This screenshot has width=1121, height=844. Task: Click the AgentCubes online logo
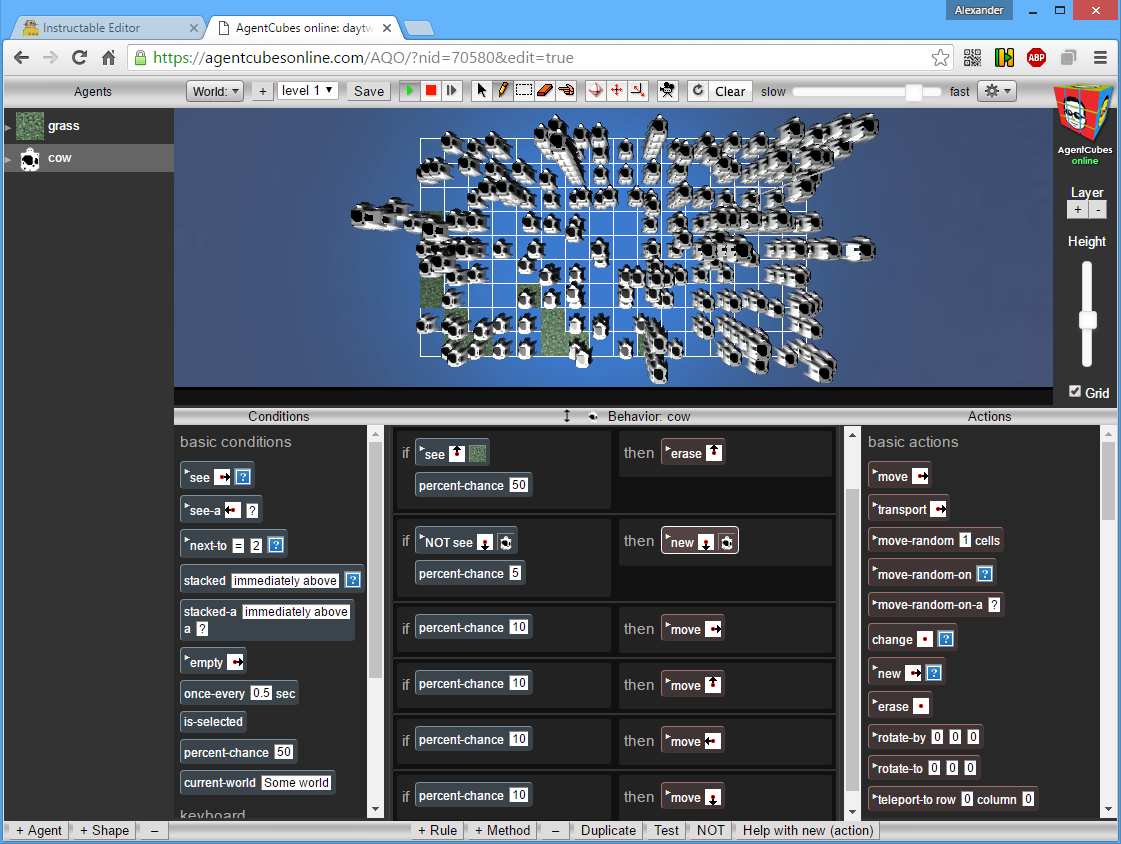pyautogui.click(x=1085, y=124)
